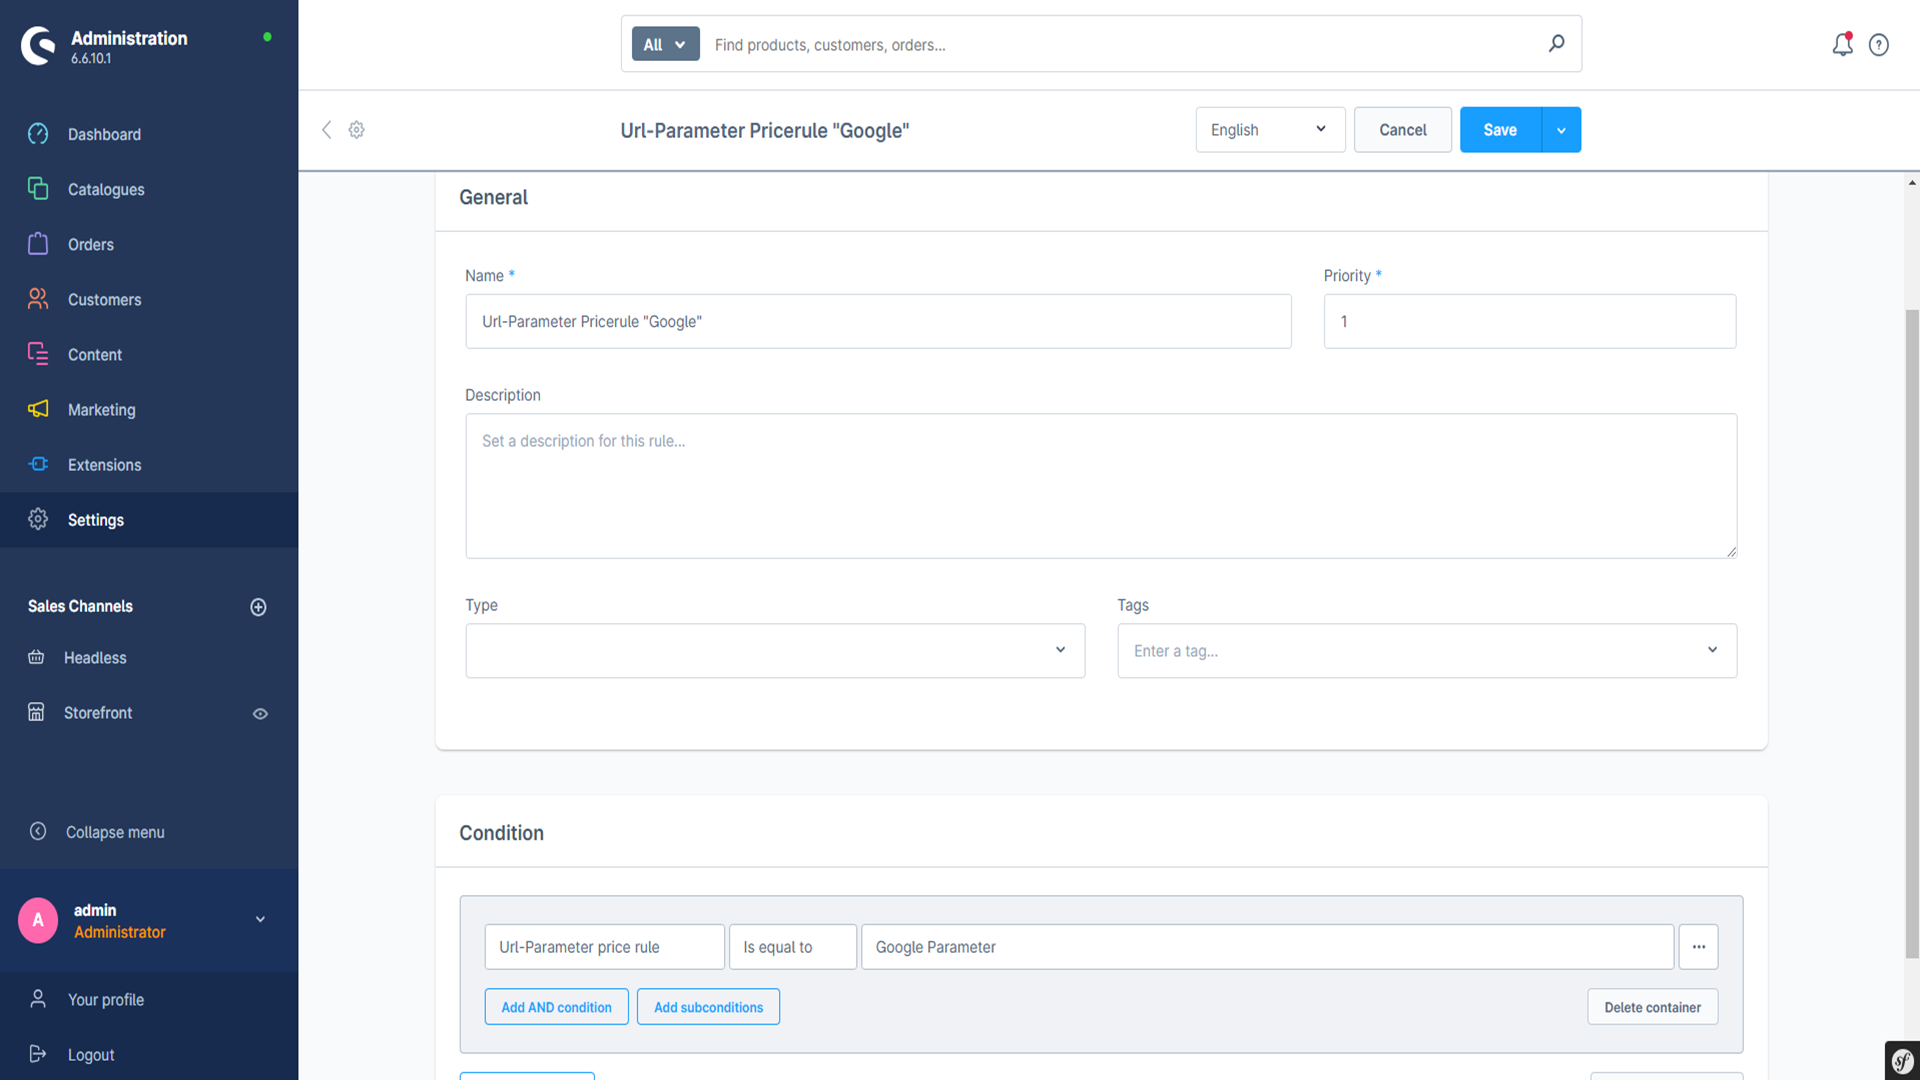Click the admin avatar circle
Screen dimensions: 1920x1080
point(38,920)
